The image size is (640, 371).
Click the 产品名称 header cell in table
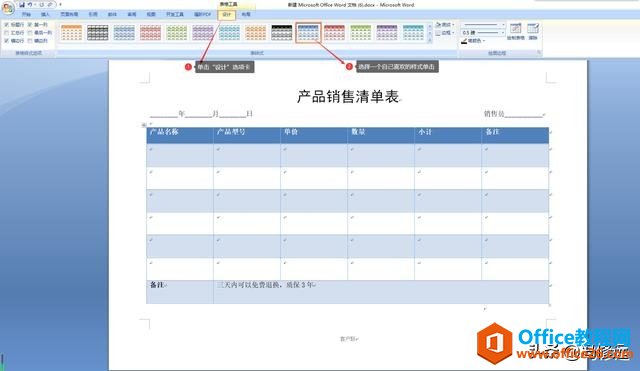pyautogui.click(x=180, y=135)
